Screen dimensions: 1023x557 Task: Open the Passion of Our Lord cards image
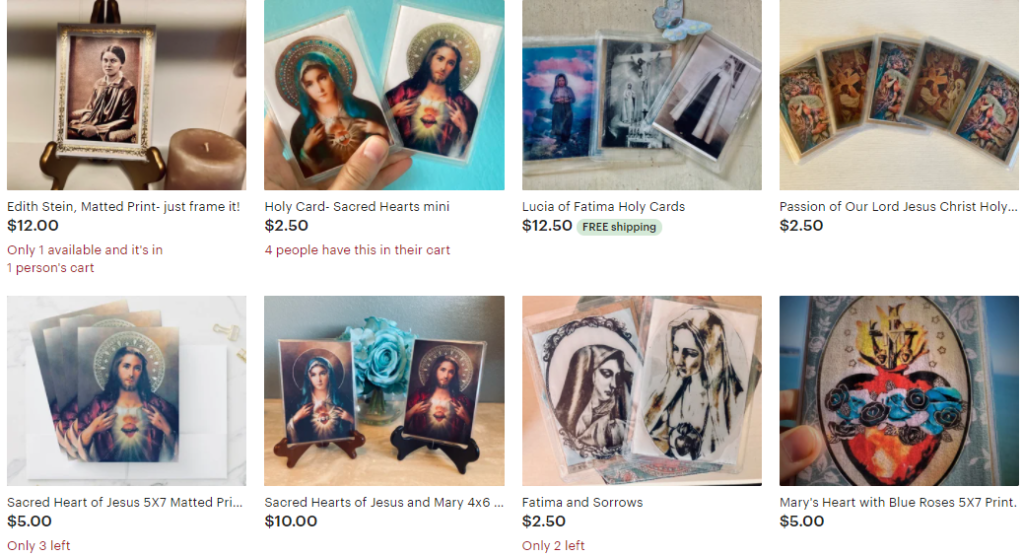click(899, 95)
